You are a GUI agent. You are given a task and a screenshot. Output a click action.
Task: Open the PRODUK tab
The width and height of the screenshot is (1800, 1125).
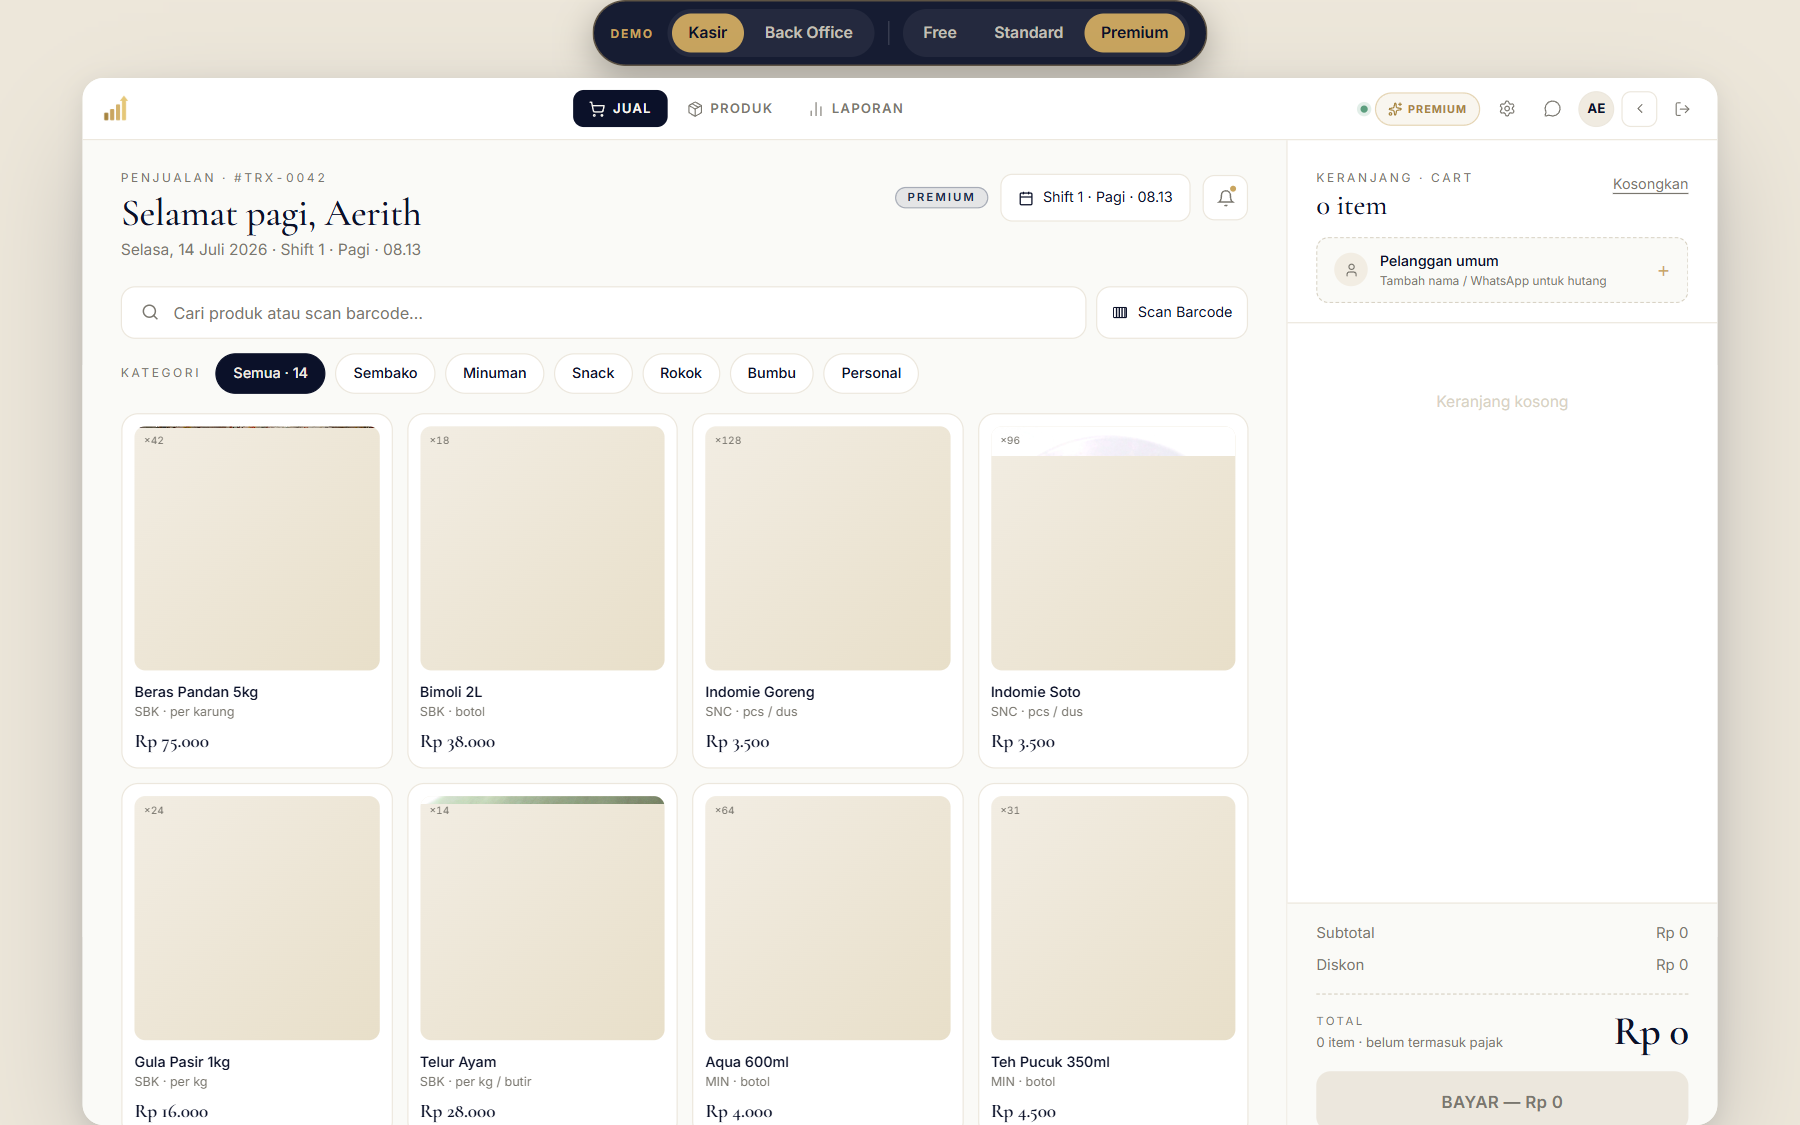point(730,109)
